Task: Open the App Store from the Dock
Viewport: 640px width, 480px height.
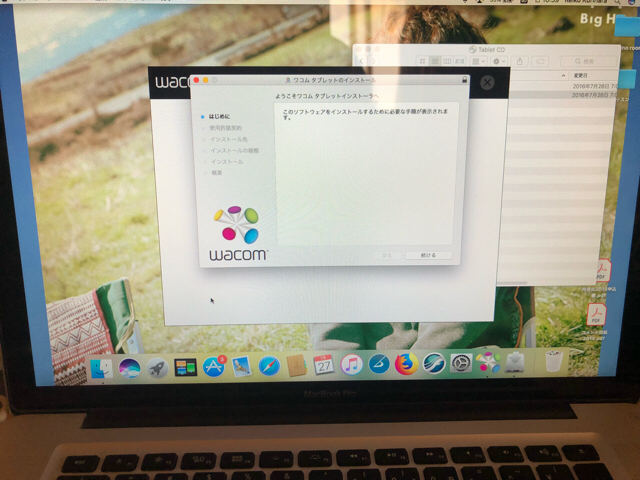Action: click(213, 367)
